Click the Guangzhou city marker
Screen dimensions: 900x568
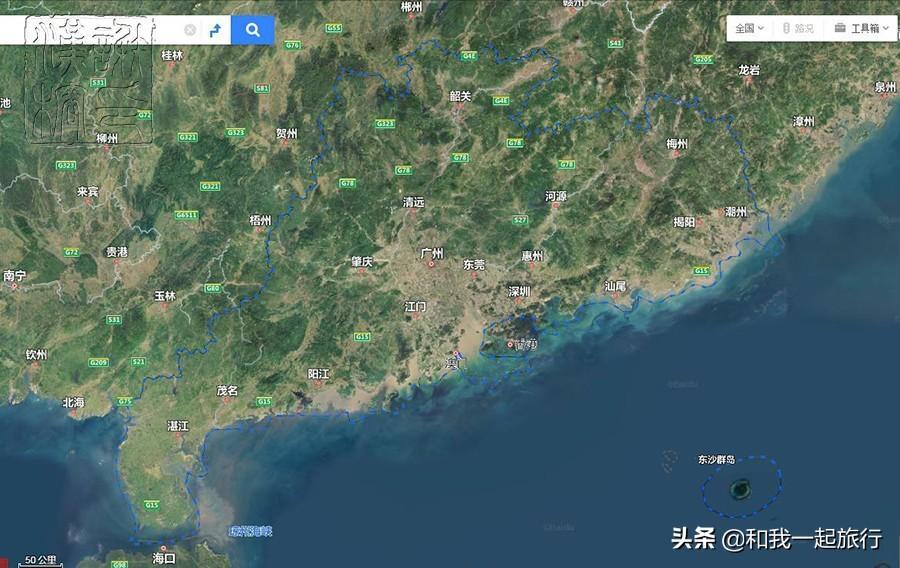coord(431,265)
